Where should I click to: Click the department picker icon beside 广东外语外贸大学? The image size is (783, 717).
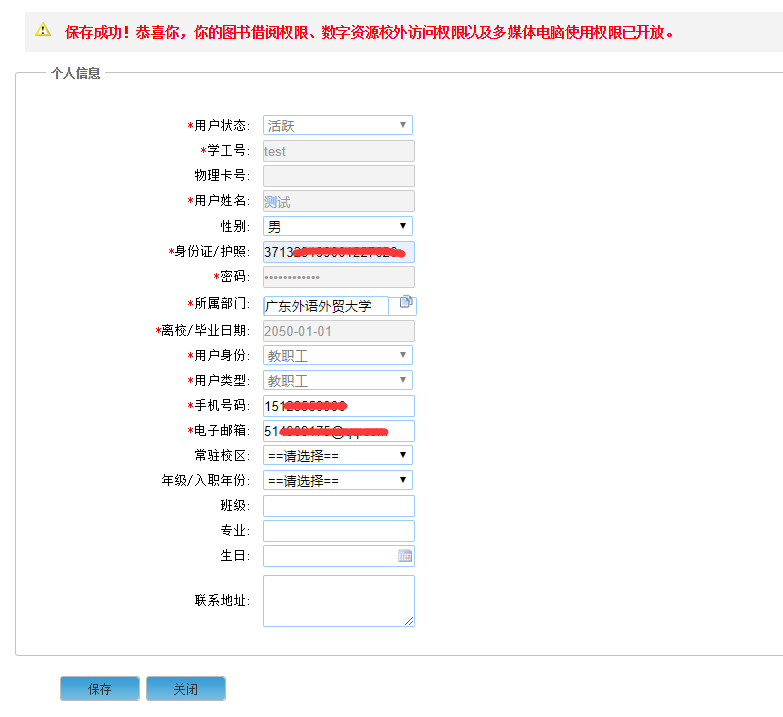pyautogui.click(x=406, y=302)
